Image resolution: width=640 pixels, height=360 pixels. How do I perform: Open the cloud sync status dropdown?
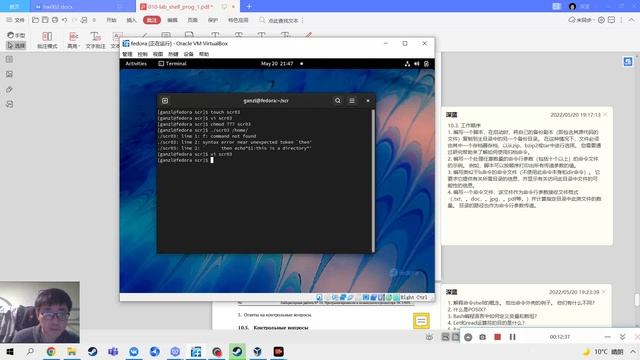click(x=582, y=20)
